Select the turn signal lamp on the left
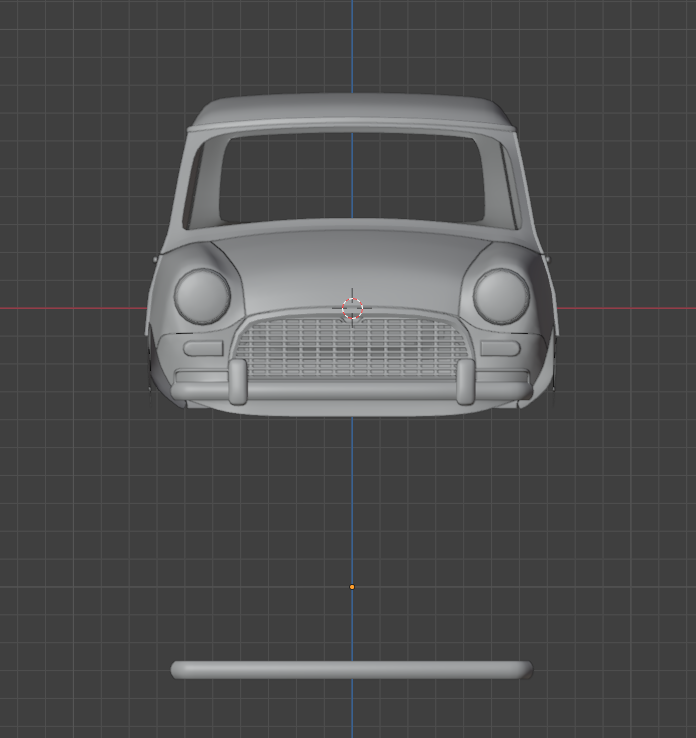The height and width of the screenshot is (738, 696). (203, 349)
